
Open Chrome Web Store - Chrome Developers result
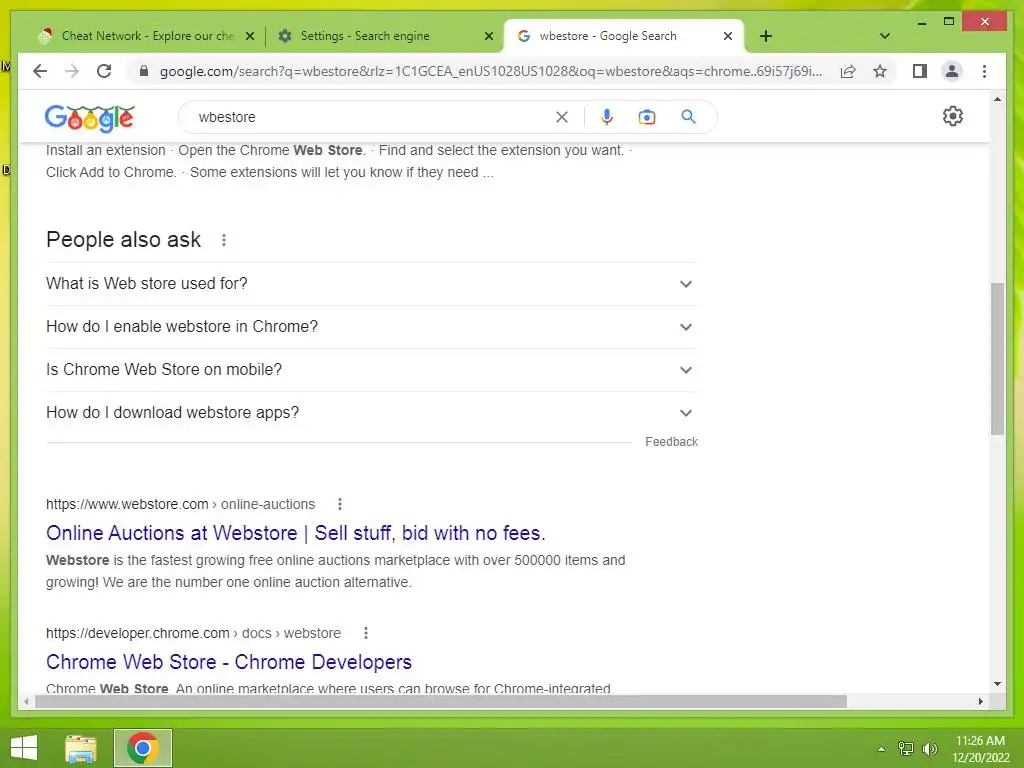[229, 662]
